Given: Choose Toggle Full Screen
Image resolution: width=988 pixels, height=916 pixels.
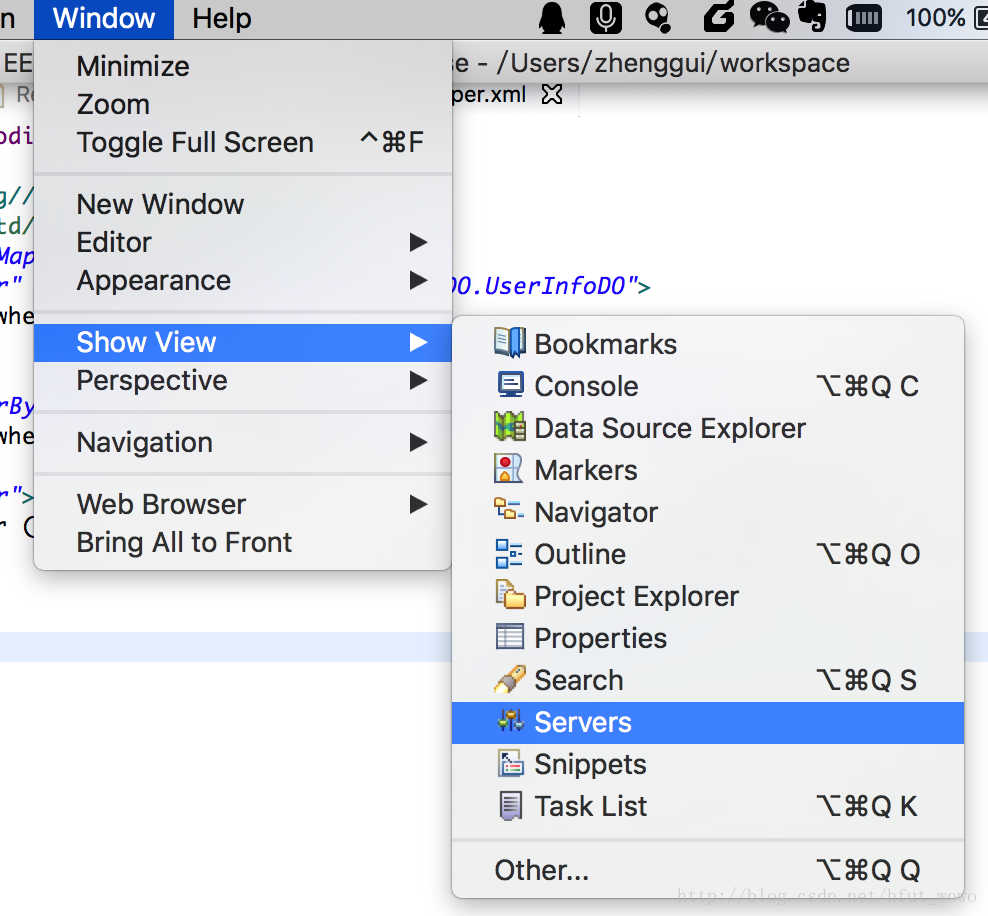Looking at the screenshot, I should [x=195, y=142].
